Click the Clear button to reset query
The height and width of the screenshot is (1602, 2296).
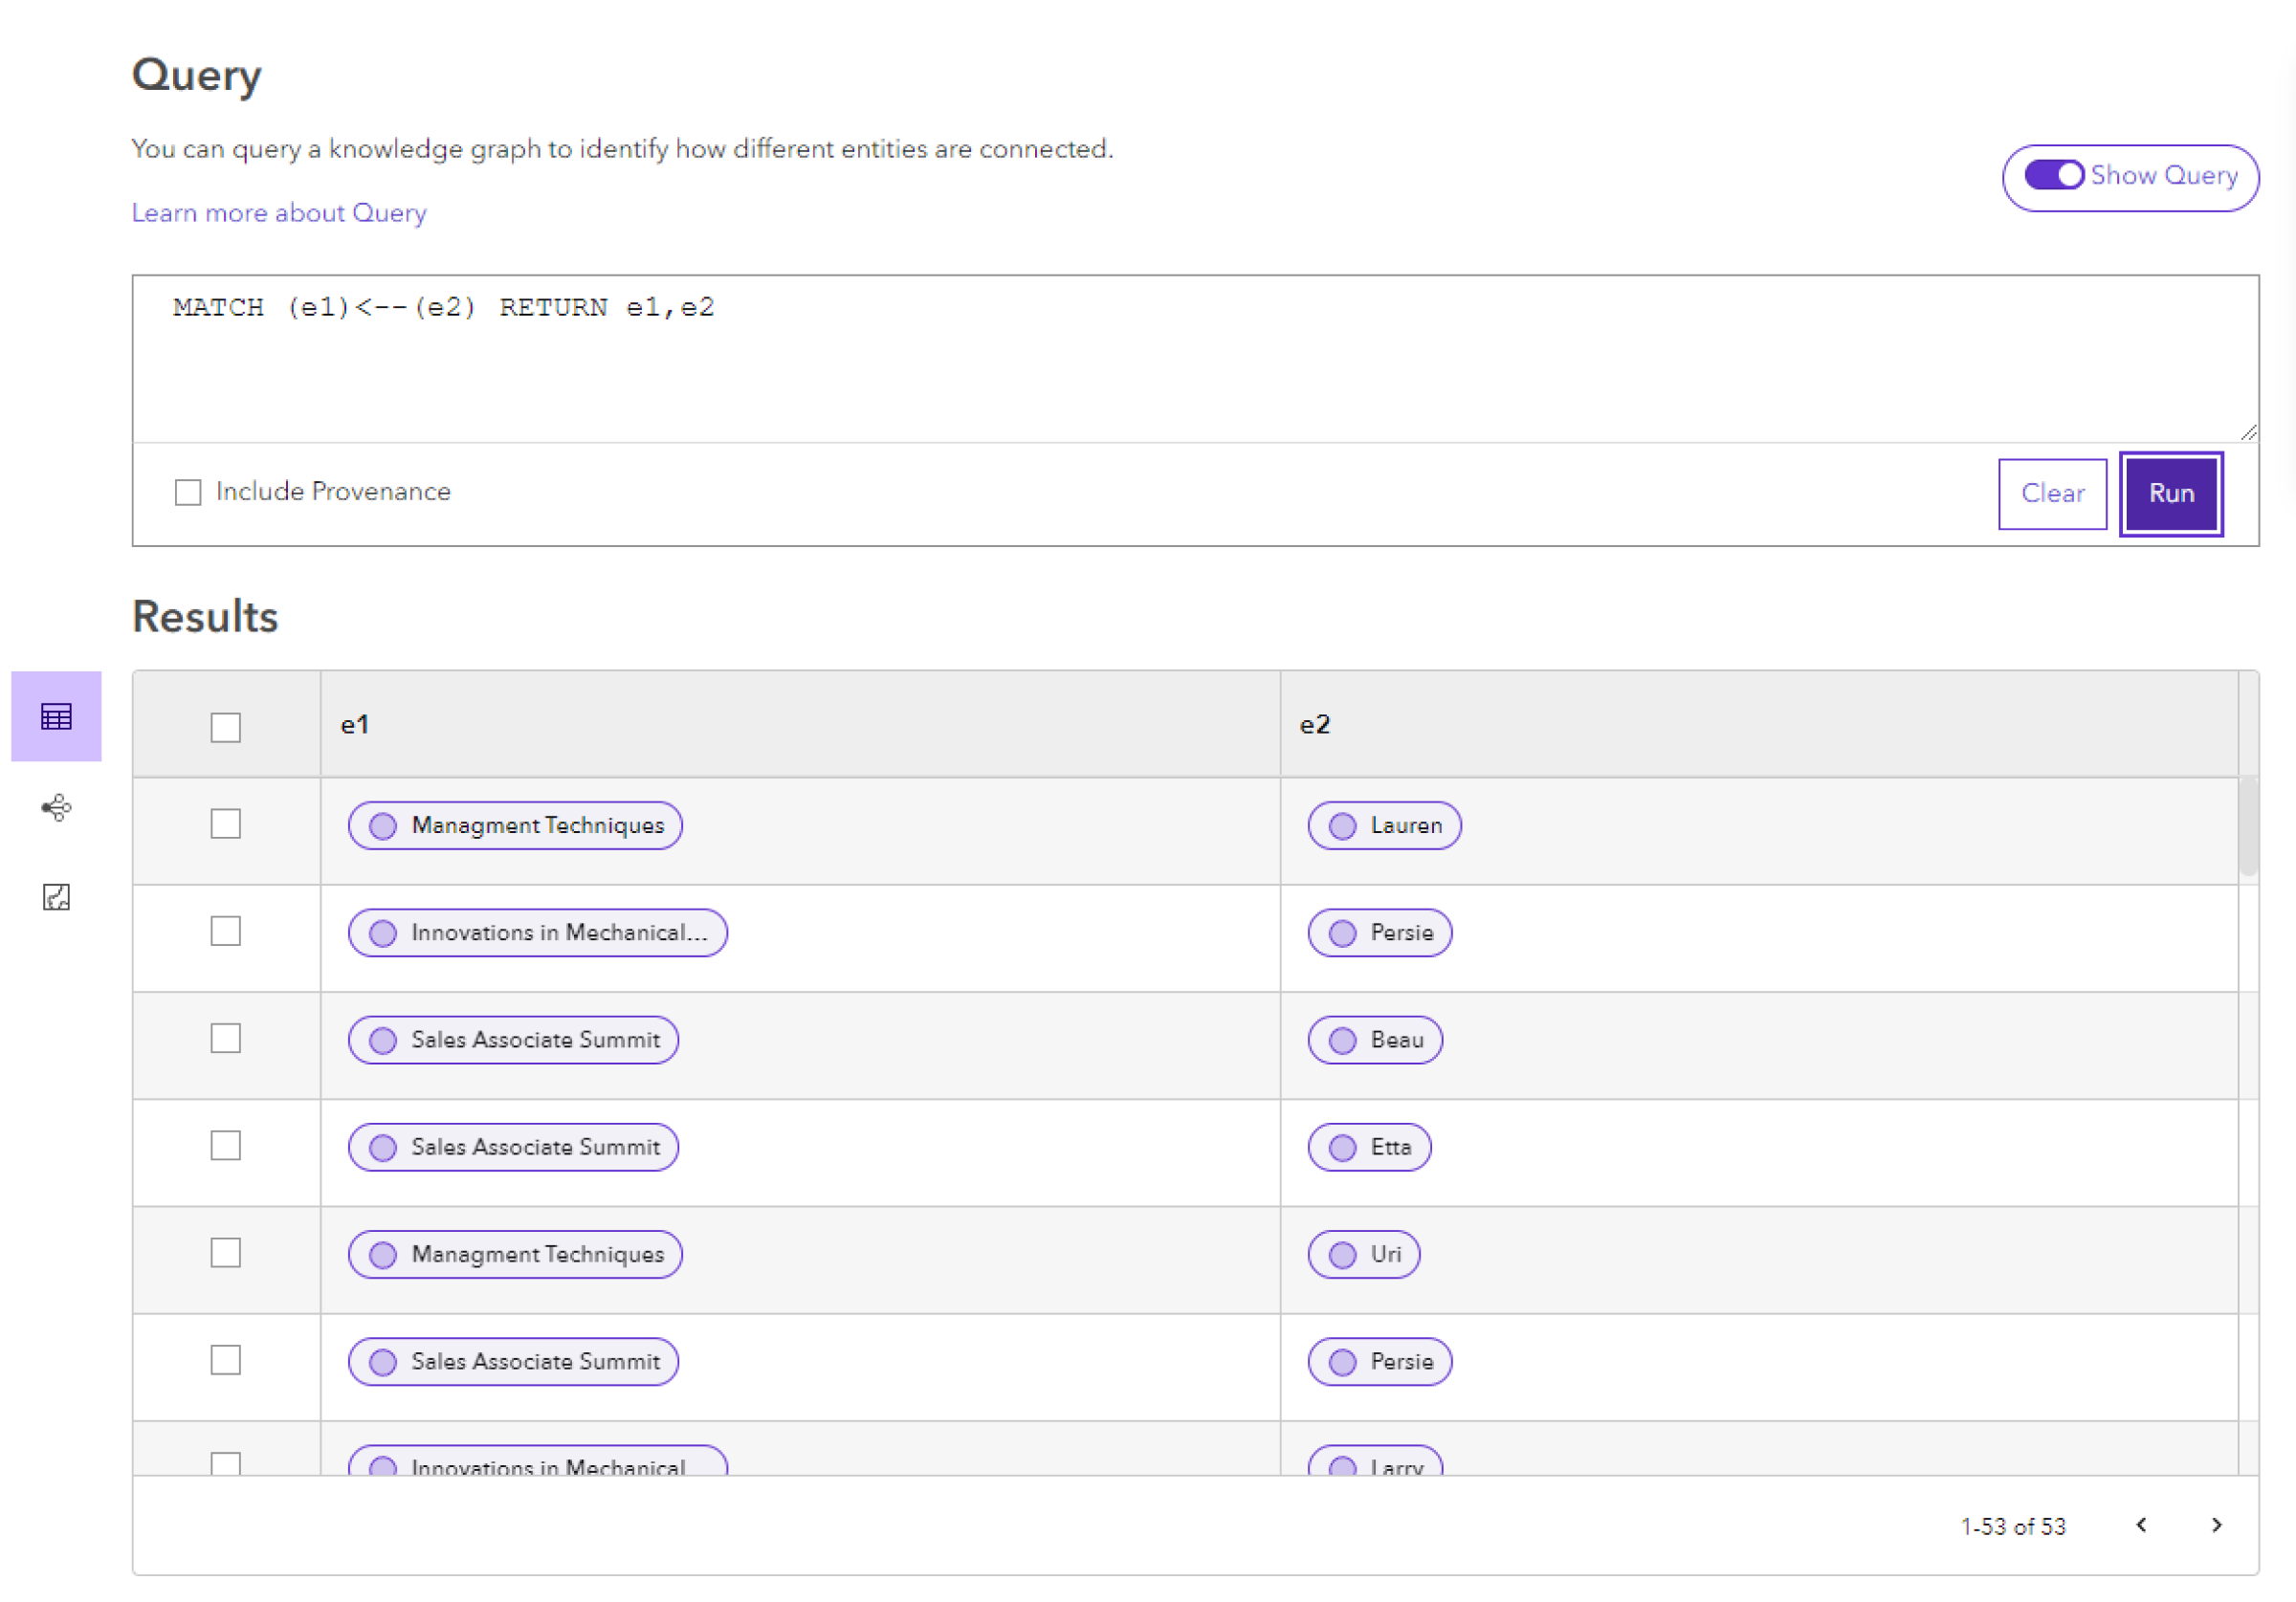click(2052, 491)
